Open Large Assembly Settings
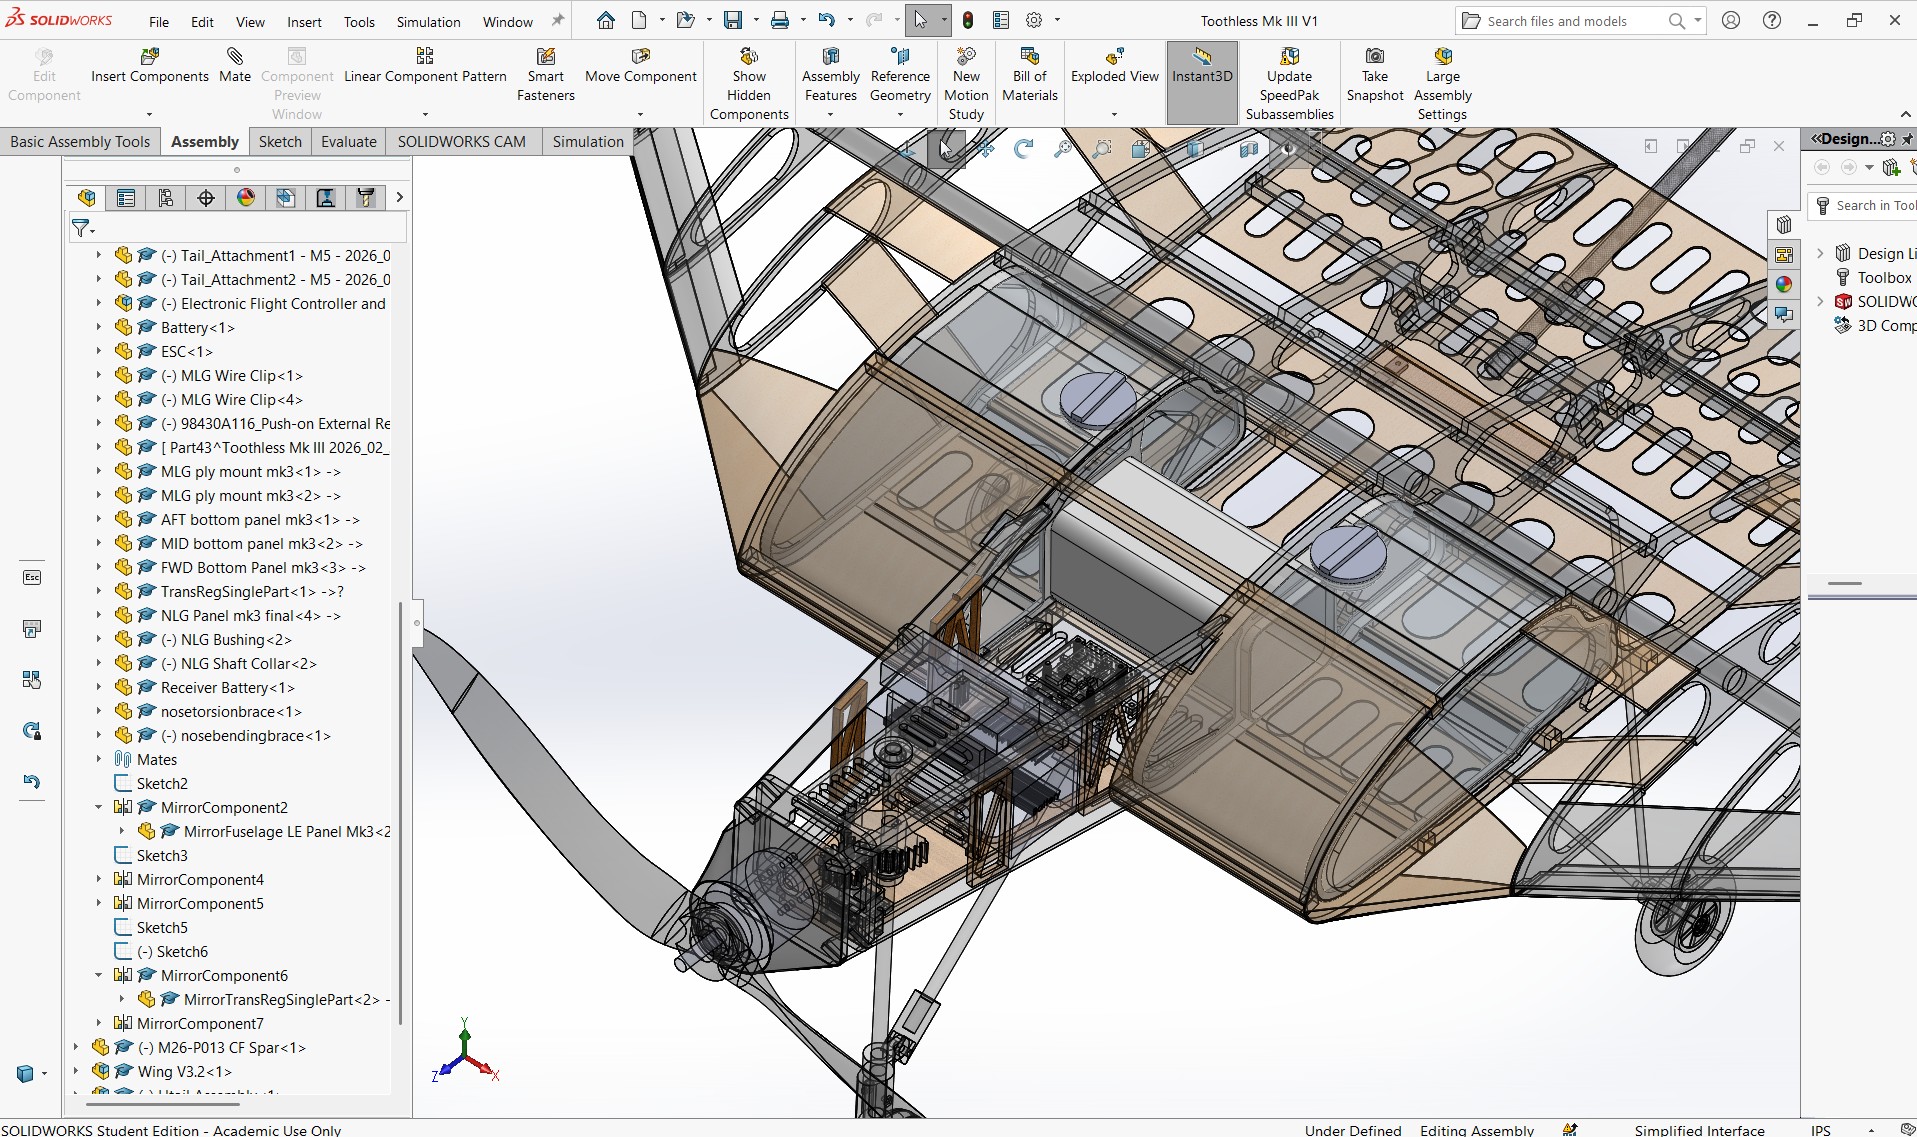 pyautogui.click(x=1443, y=84)
